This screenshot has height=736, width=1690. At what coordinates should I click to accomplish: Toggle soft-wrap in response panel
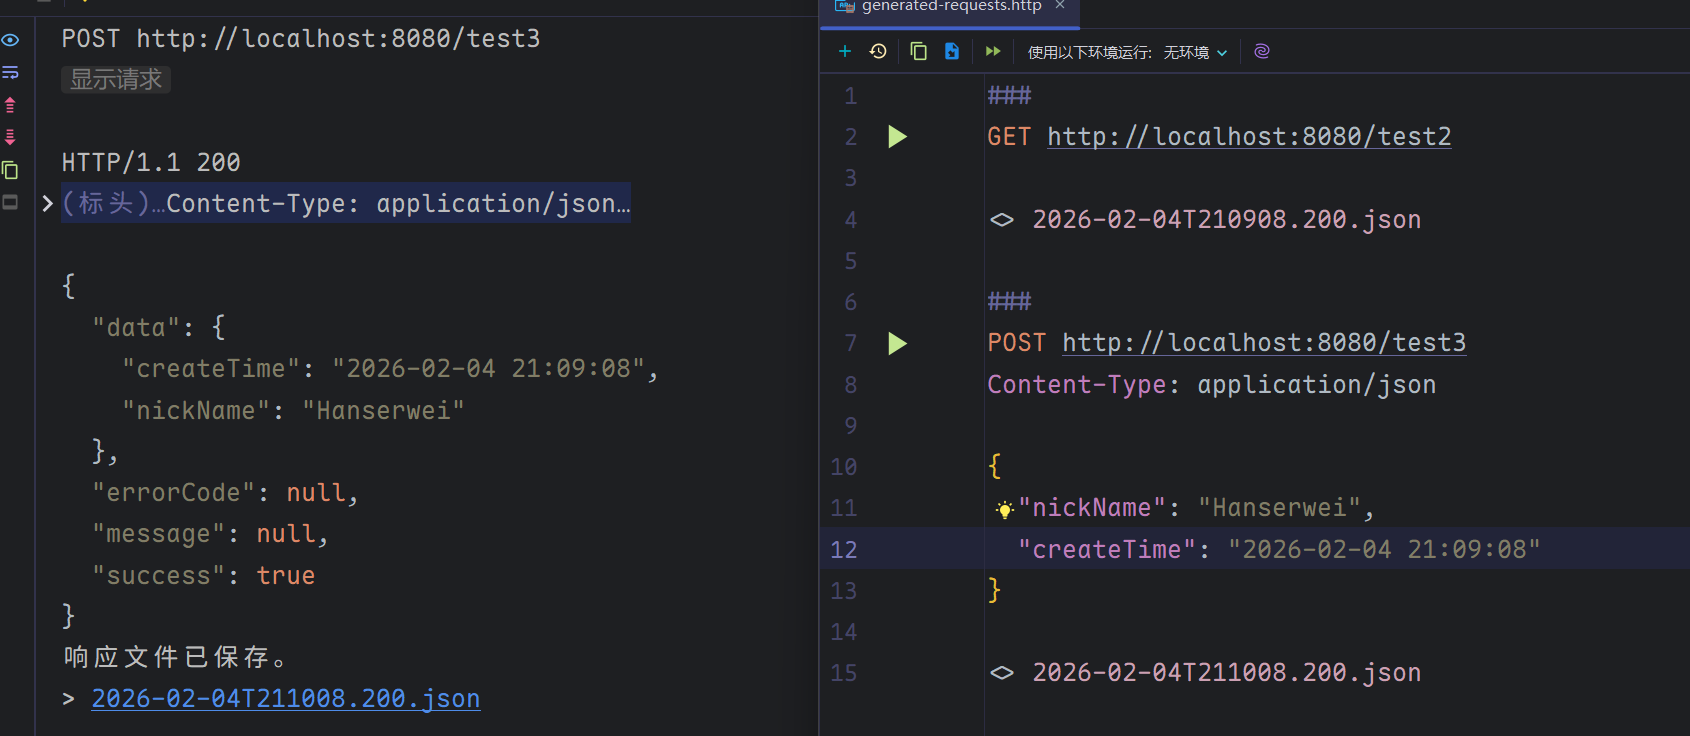(x=11, y=73)
